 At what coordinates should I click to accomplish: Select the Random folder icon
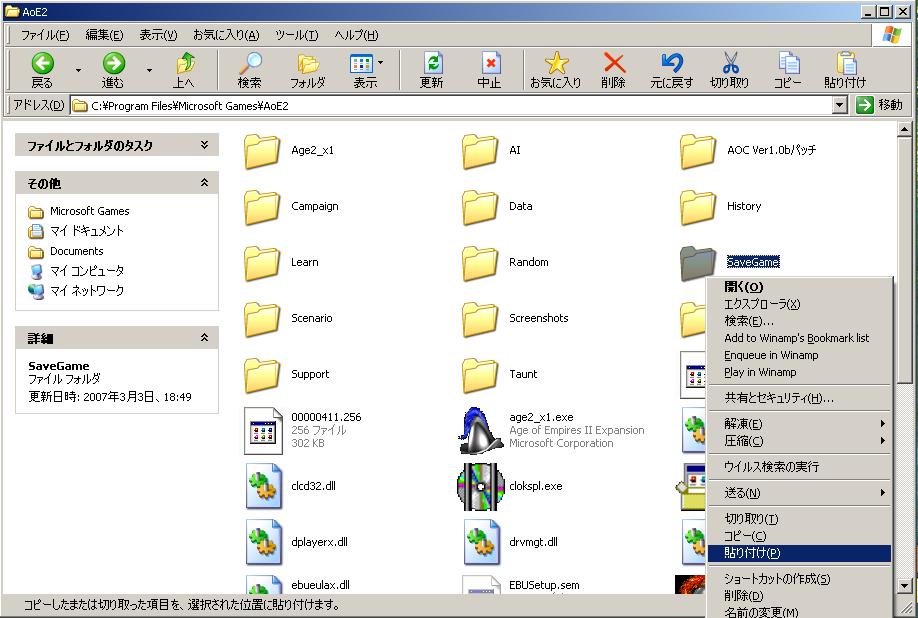point(479,263)
